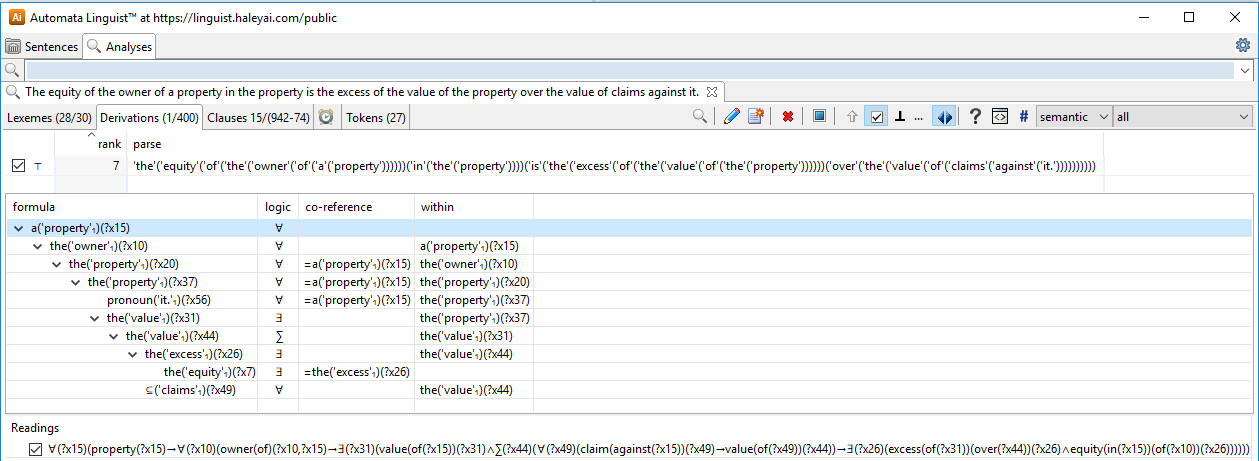Open the Lexemes (28/30) tab
Screen dimensions: 1259x461
click(x=49, y=117)
